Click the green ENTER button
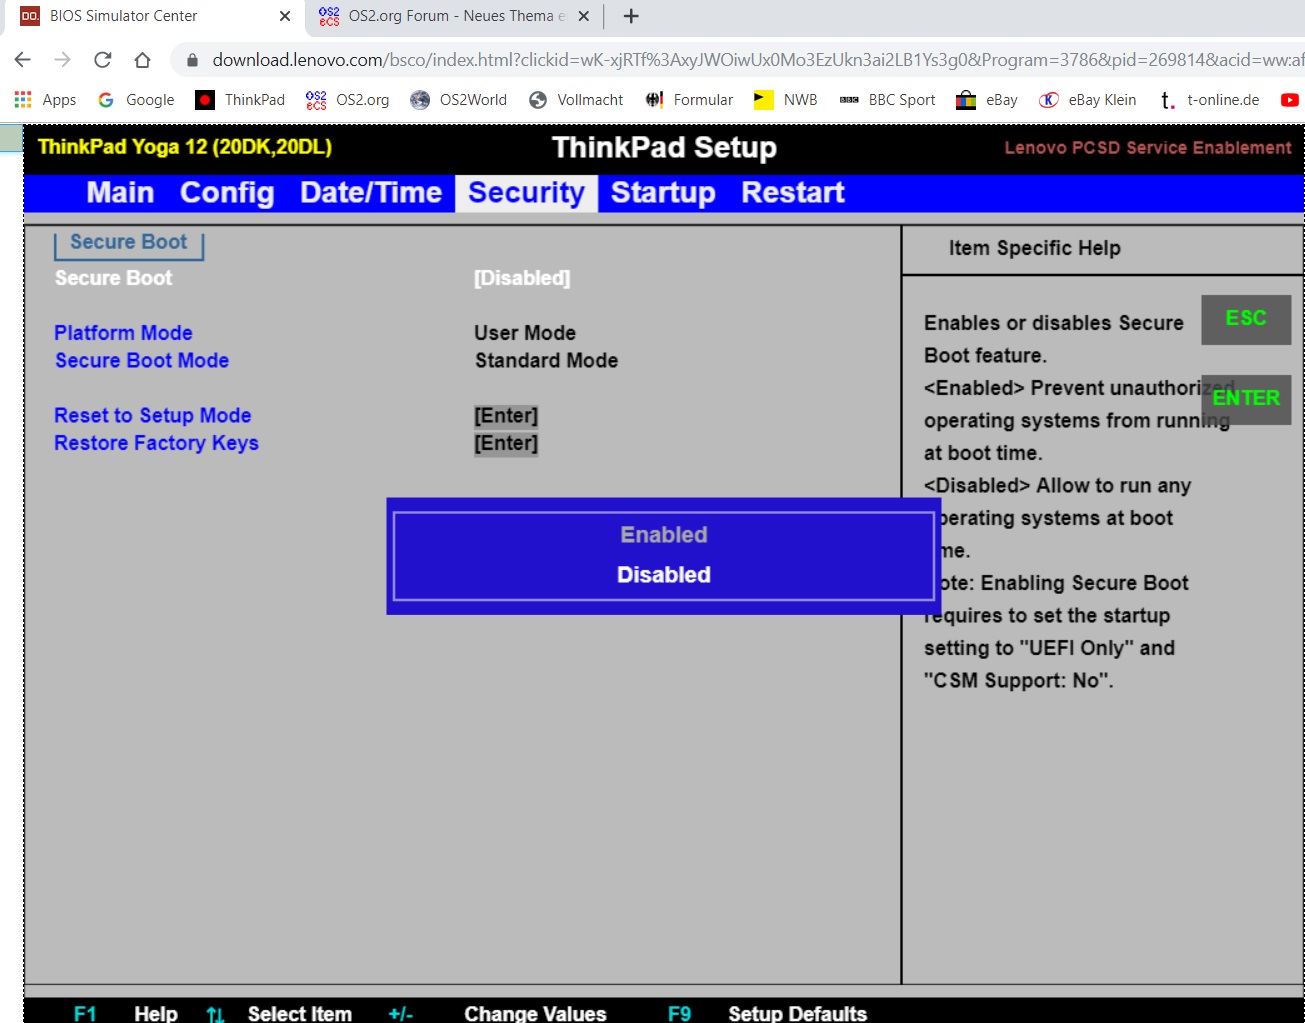 tap(1246, 398)
